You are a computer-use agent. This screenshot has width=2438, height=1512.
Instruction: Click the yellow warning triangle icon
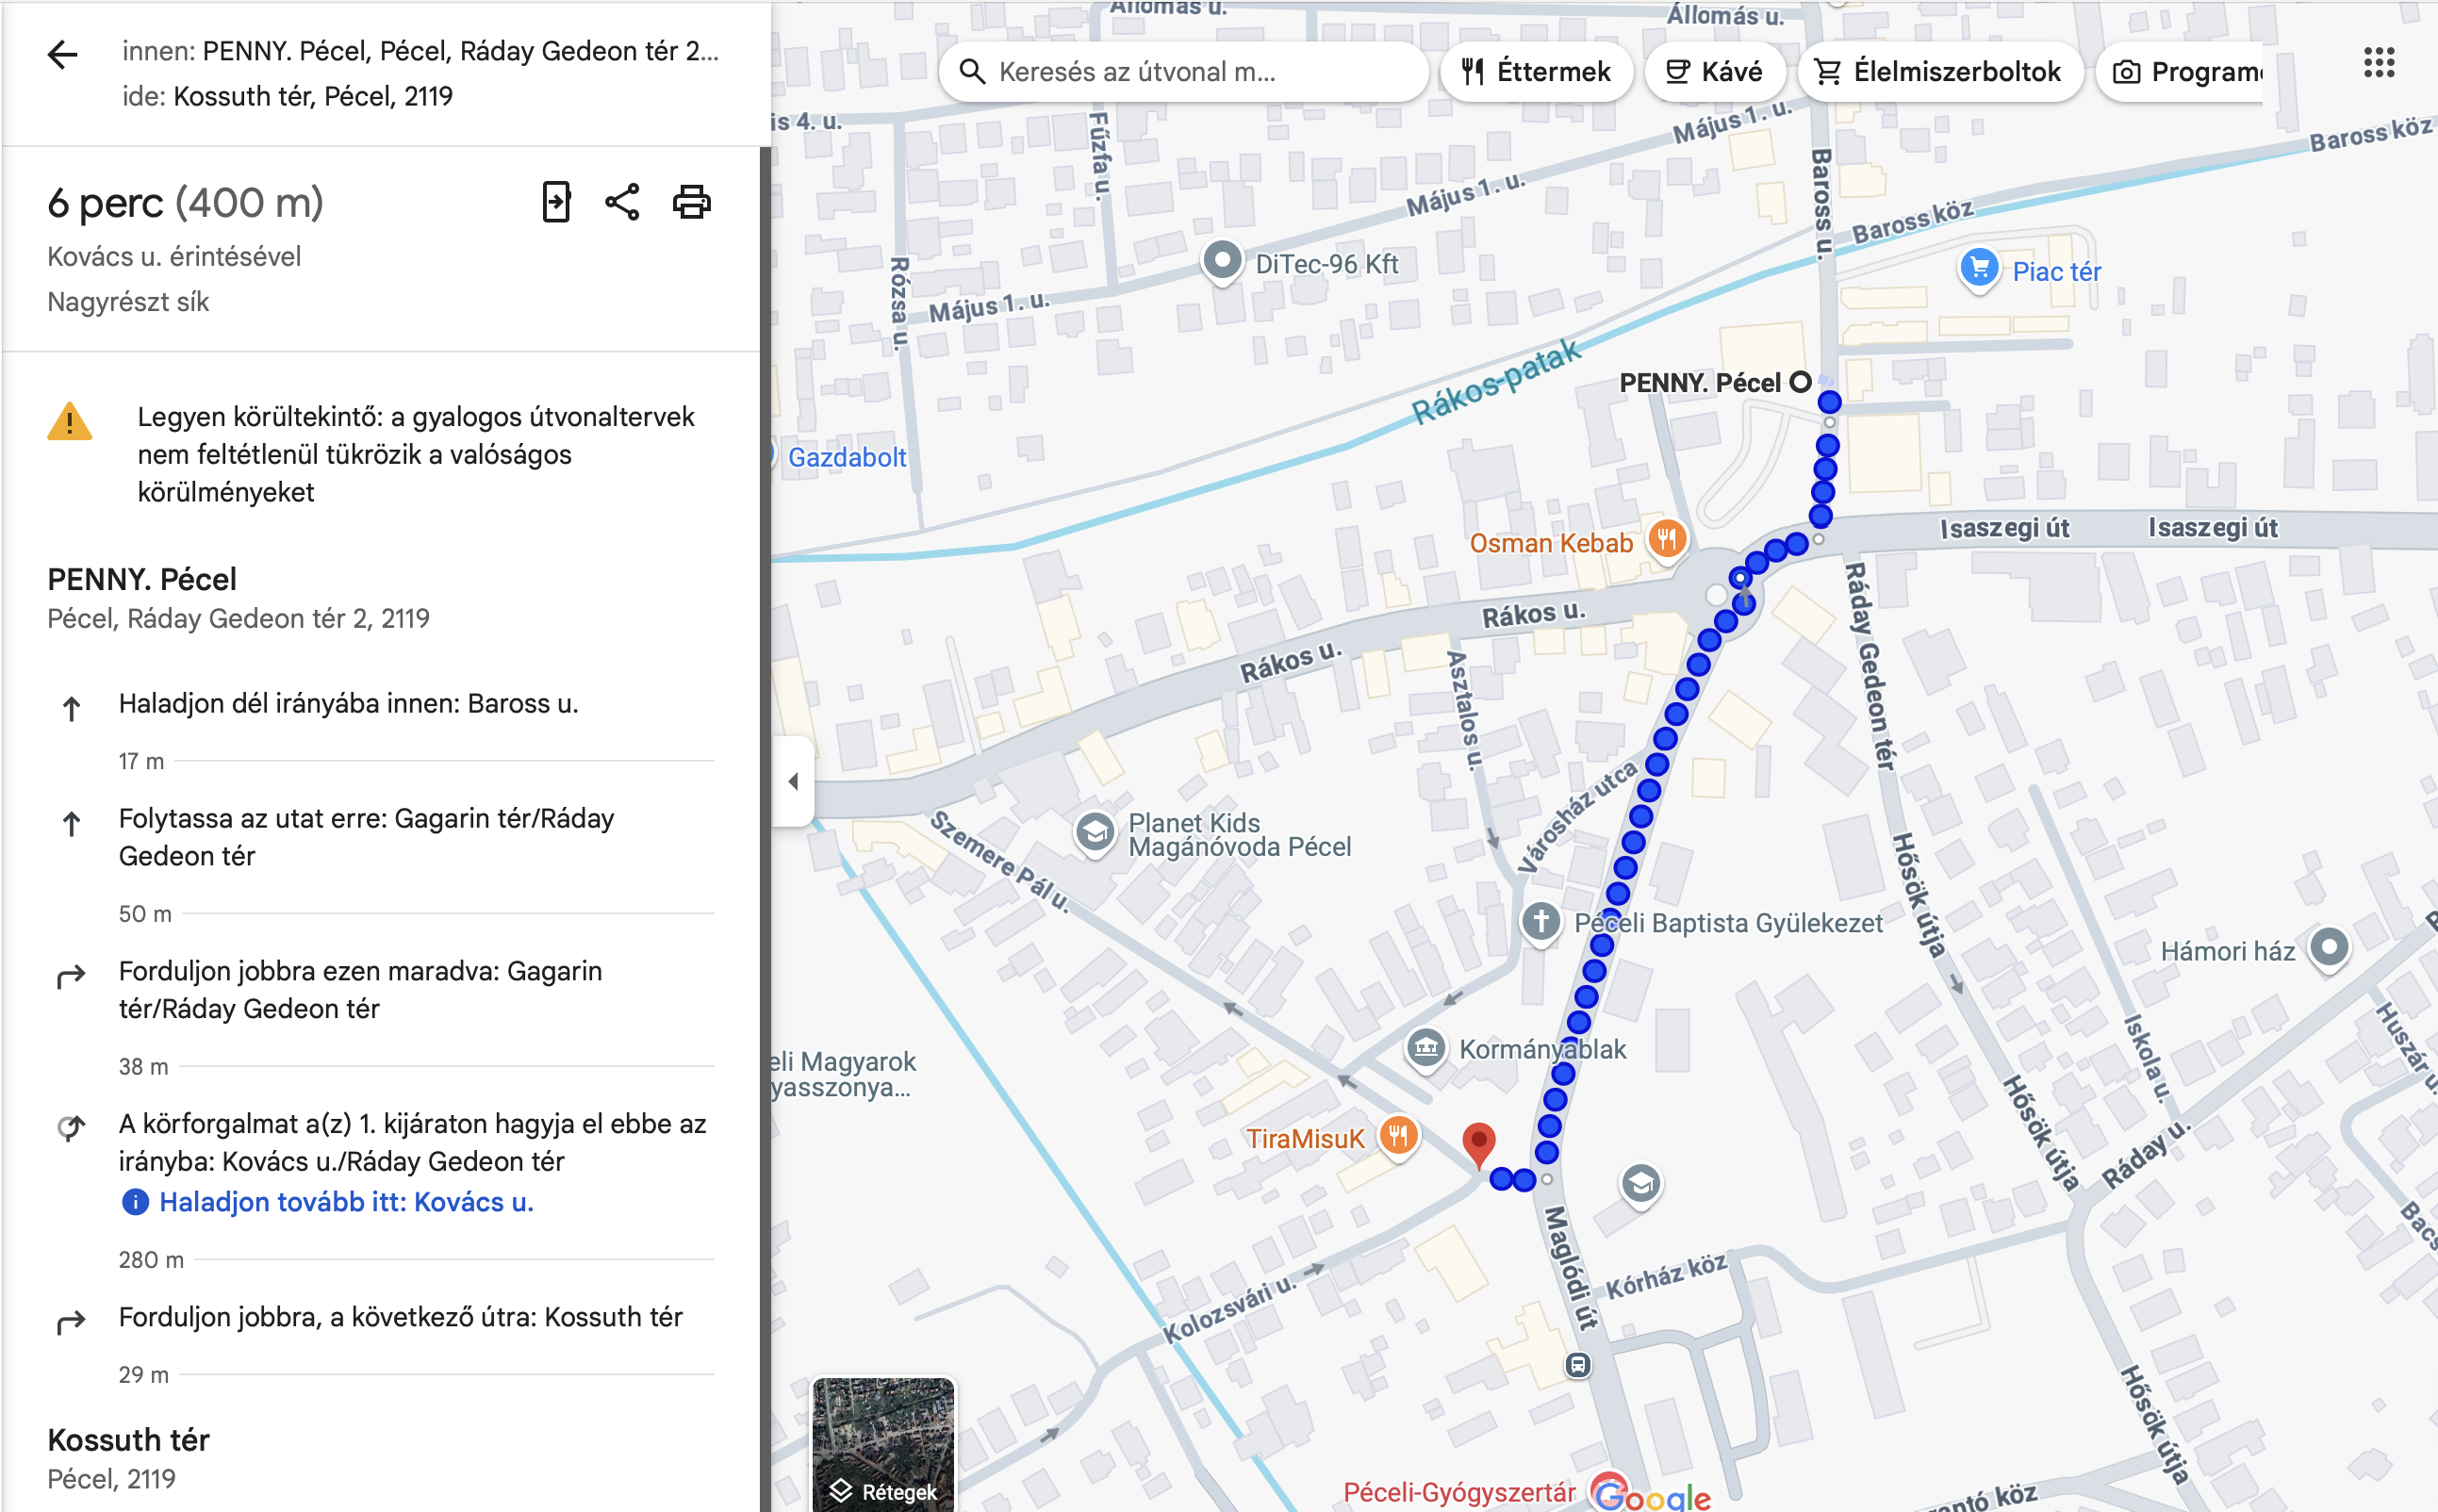(x=69, y=422)
